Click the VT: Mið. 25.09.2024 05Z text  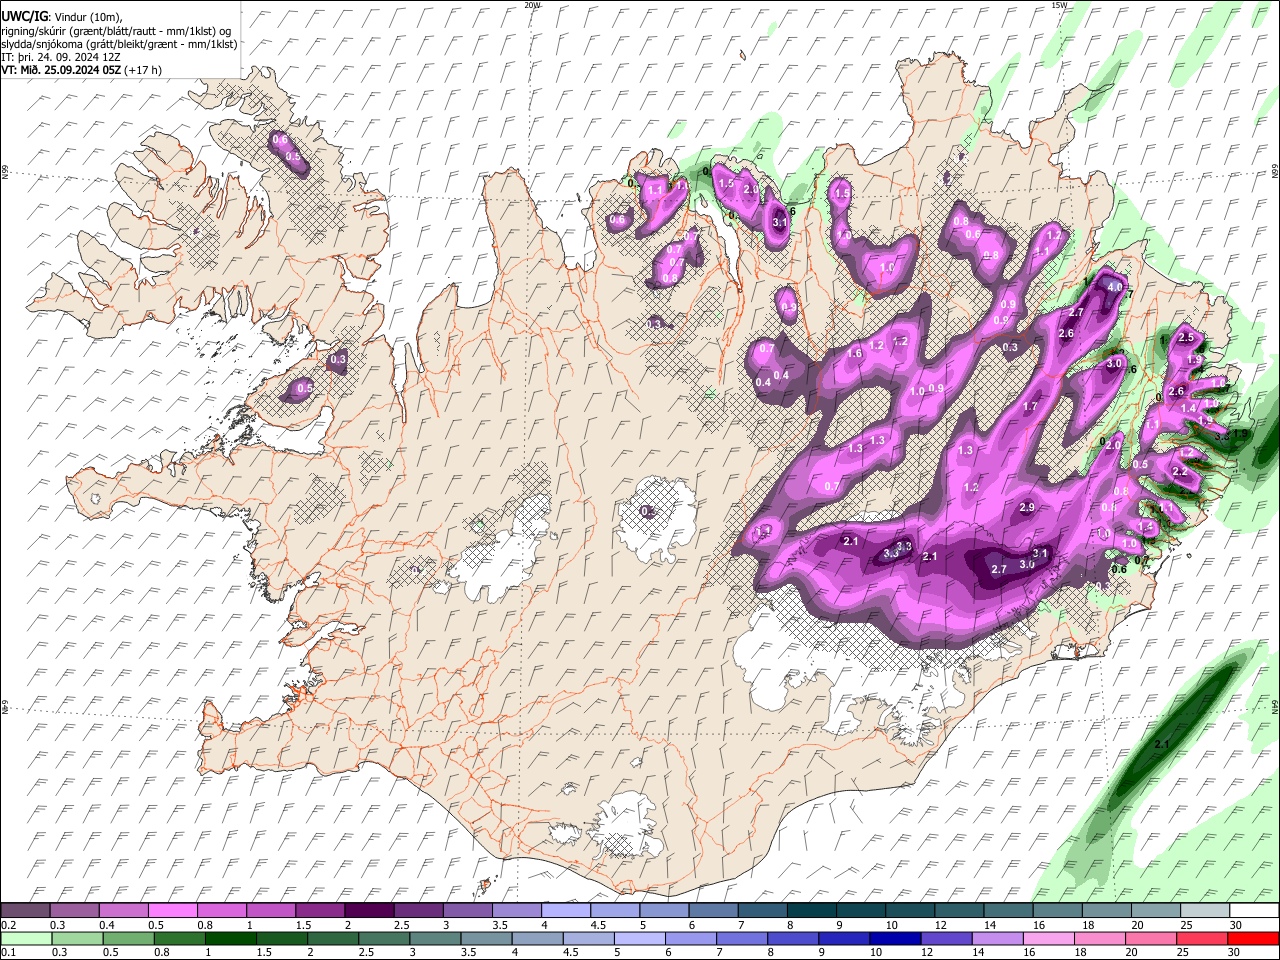pos(61,70)
